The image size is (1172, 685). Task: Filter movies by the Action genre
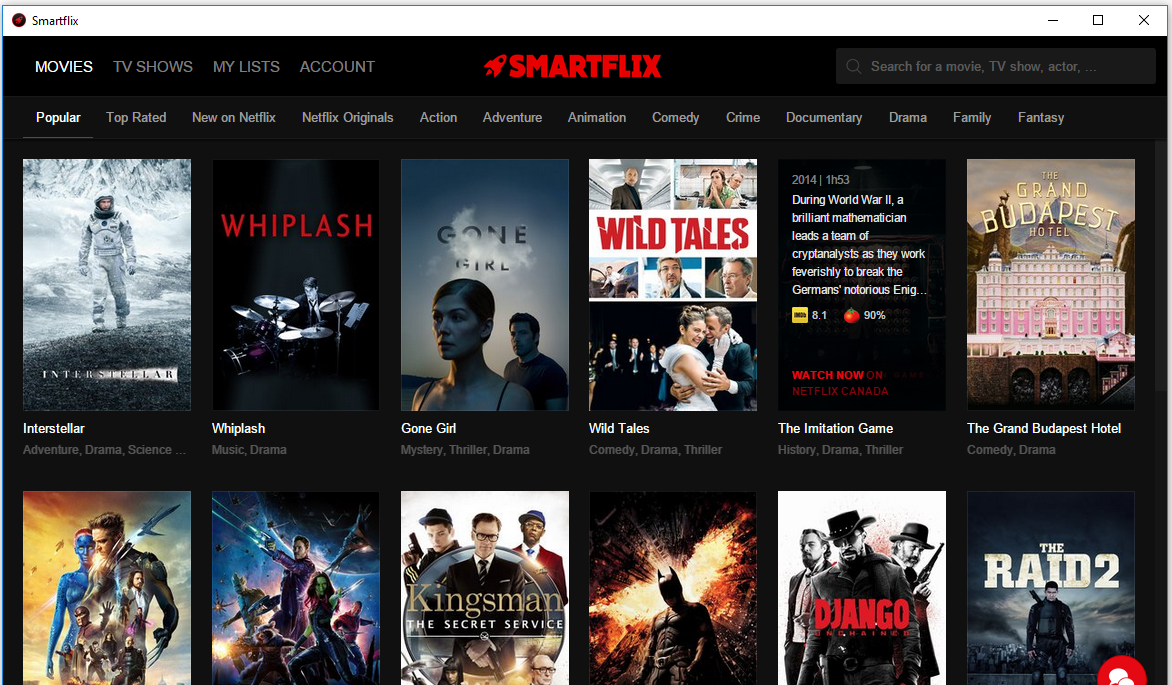point(438,117)
